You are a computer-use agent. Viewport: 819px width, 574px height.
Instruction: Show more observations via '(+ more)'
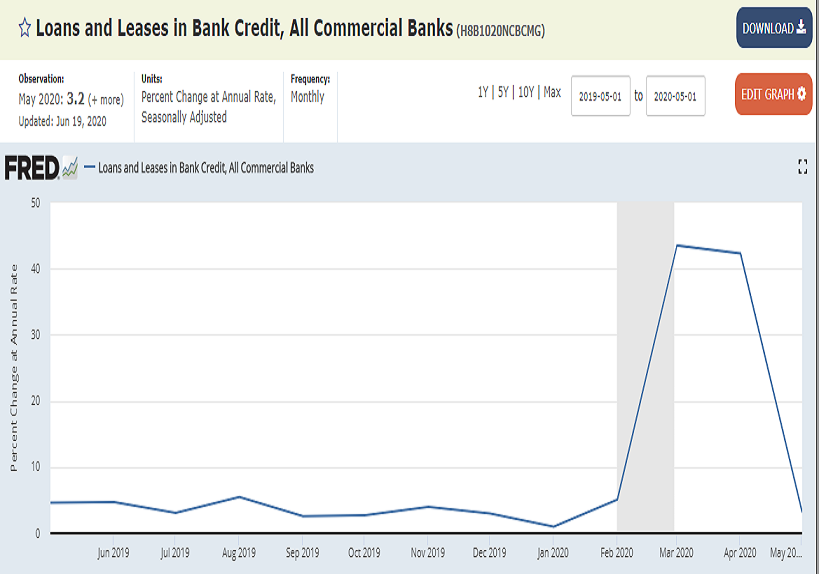click(106, 99)
